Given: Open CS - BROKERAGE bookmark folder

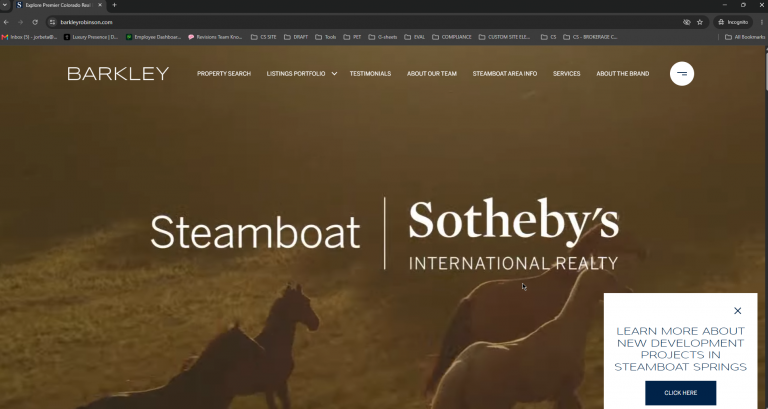Looking at the screenshot, I should coord(590,37).
